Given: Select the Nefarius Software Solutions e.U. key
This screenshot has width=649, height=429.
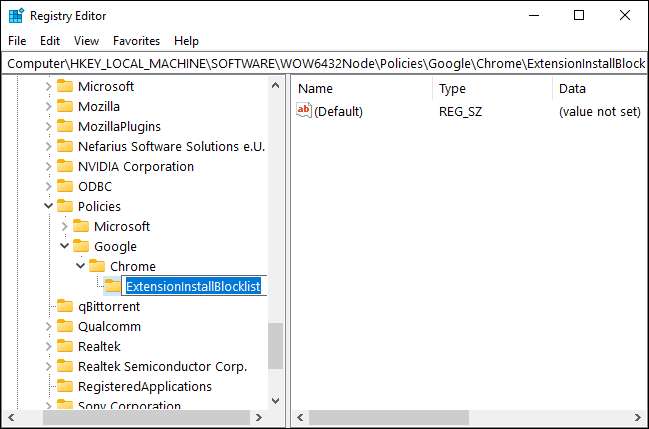Looking at the screenshot, I should (171, 146).
